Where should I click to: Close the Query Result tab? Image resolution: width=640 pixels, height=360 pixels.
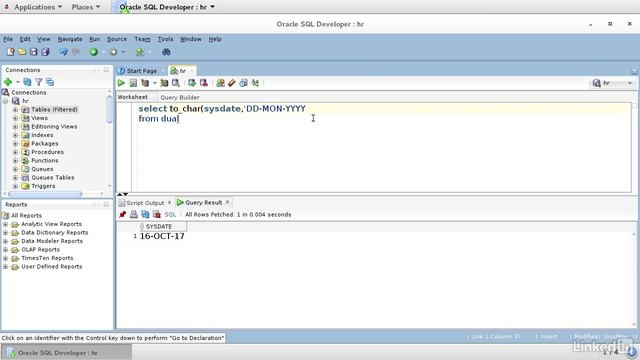(x=227, y=202)
